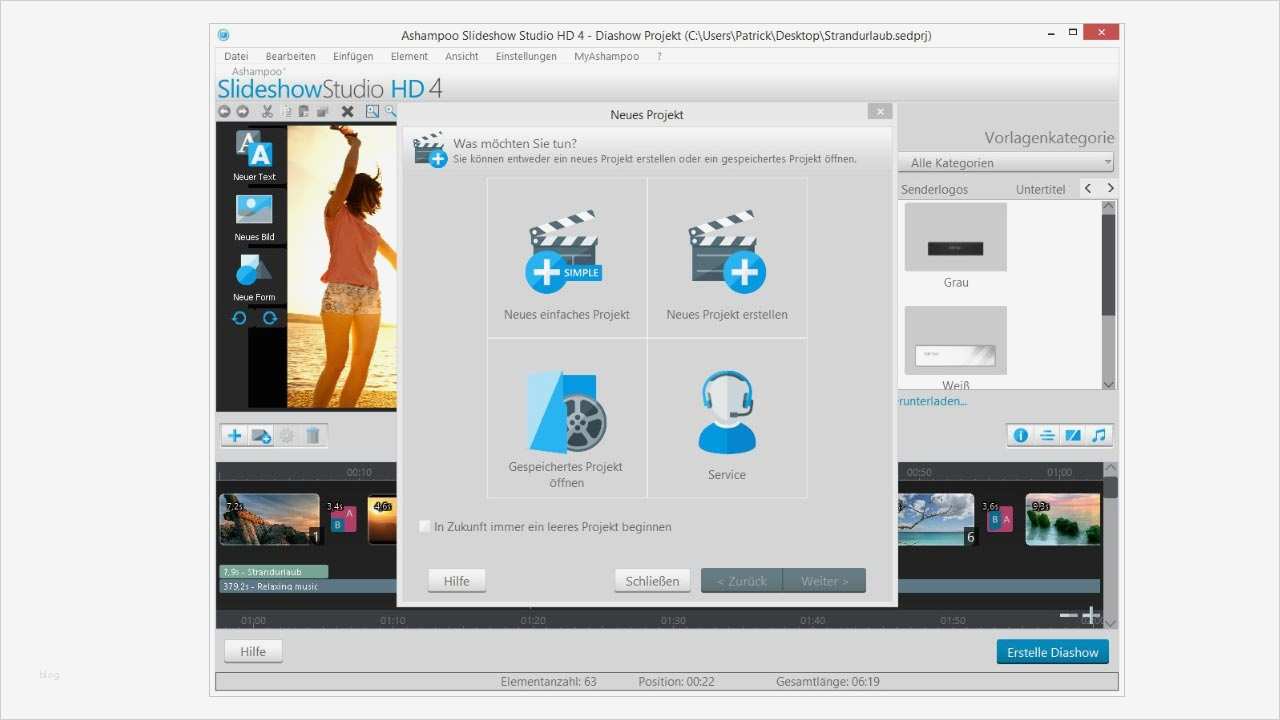The width and height of the screenshot is (1280, 720).
Task: Click the trash delete icon above the timeline
Action: click(x=313, y=436)
